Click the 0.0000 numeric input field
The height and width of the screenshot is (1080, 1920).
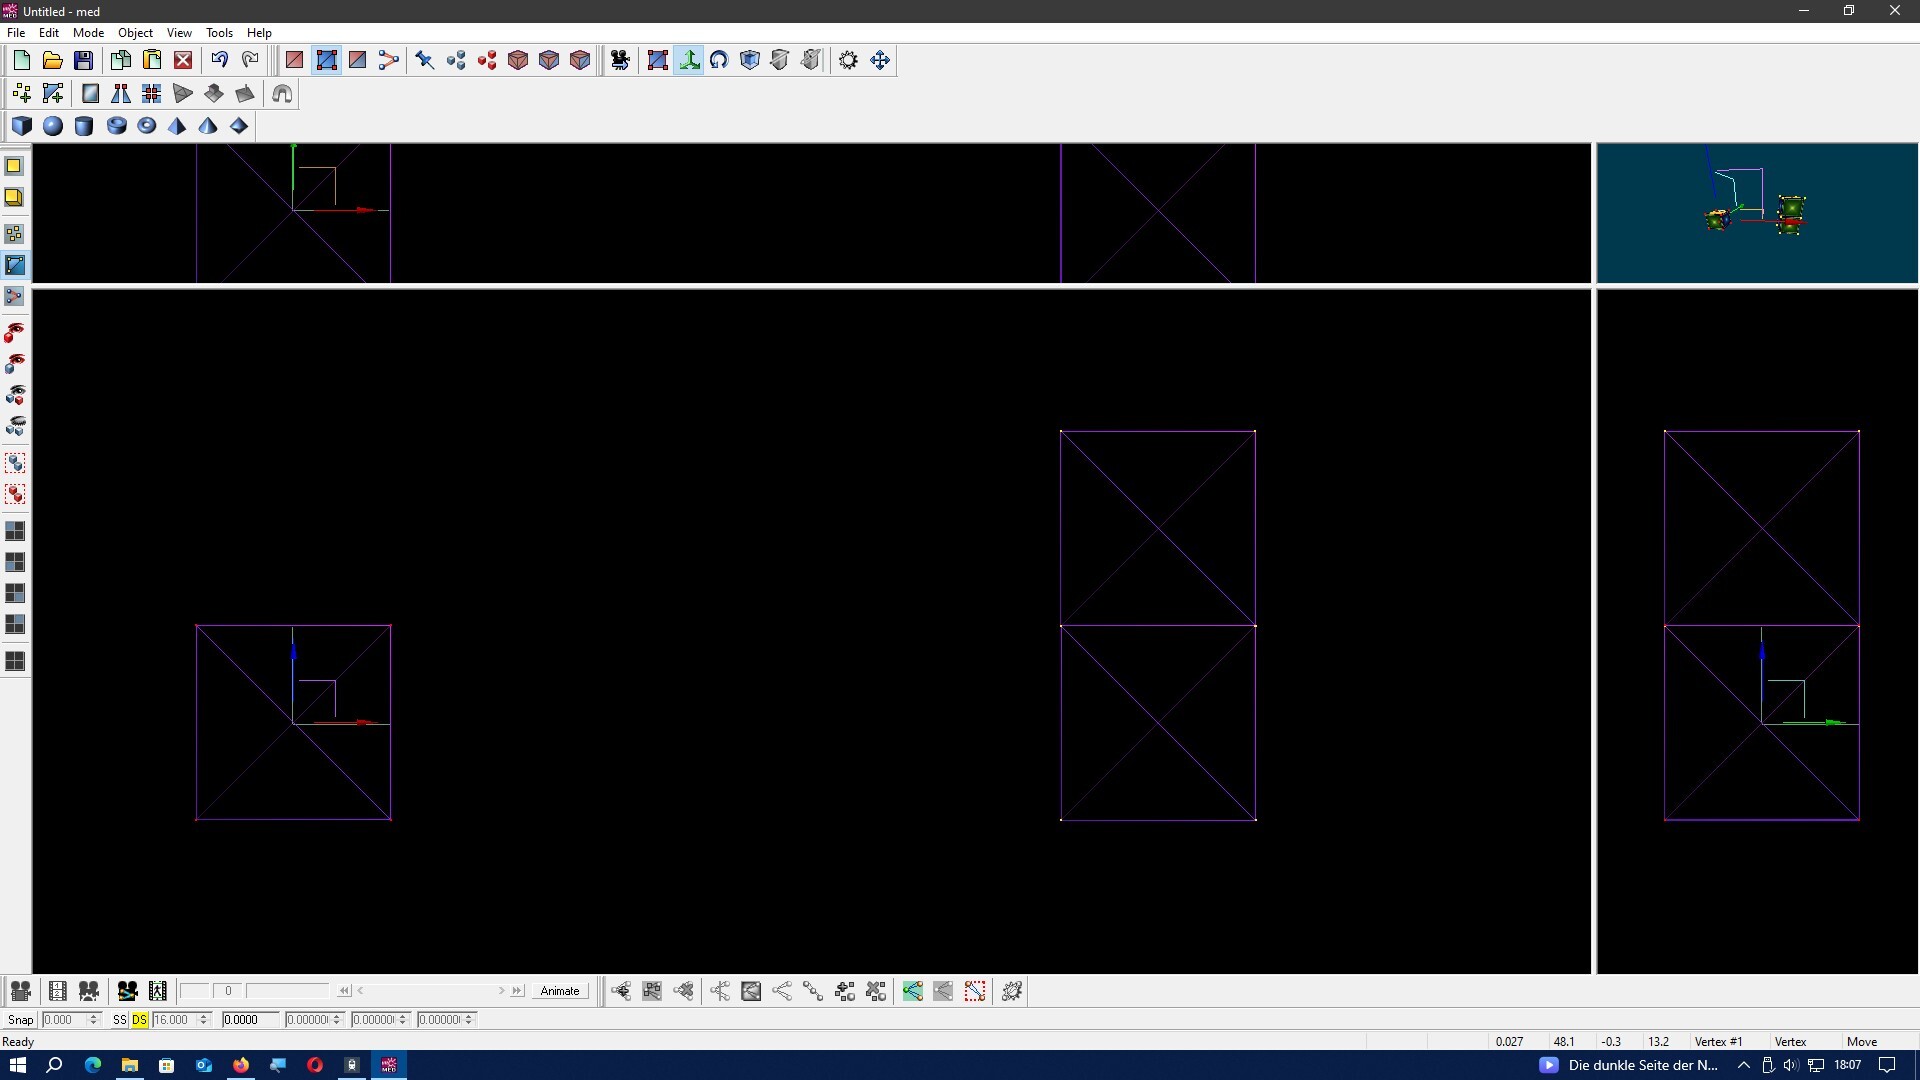(249, 1020)
